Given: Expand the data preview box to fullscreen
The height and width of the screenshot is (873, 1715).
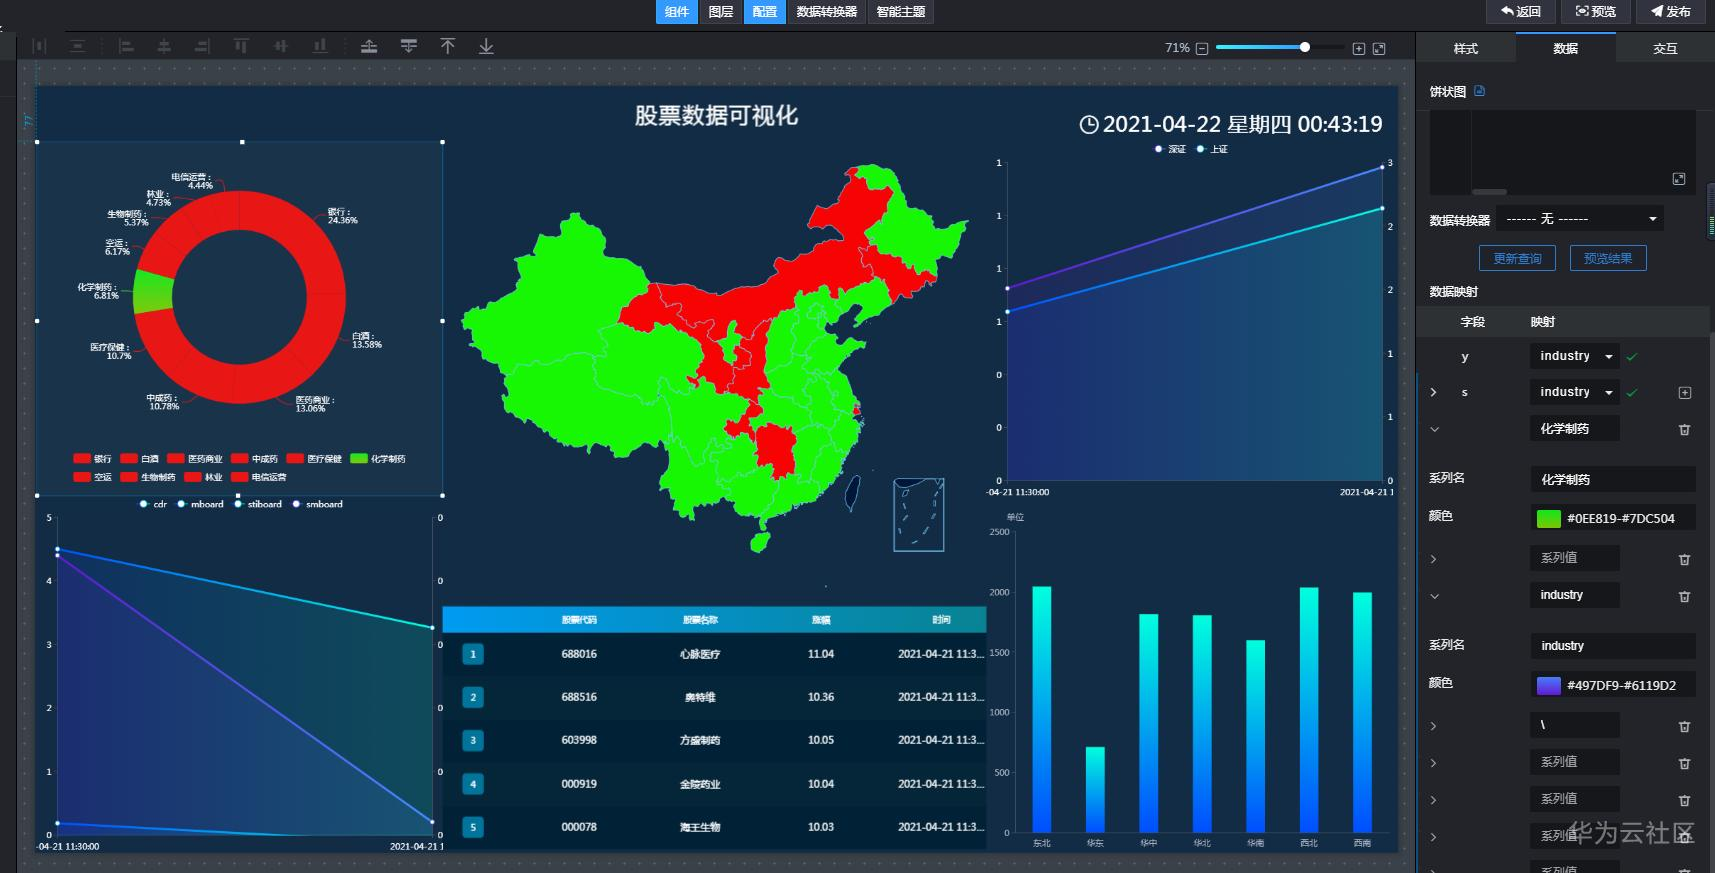Looking at the screenshot, I should [x=1679, y=179].
